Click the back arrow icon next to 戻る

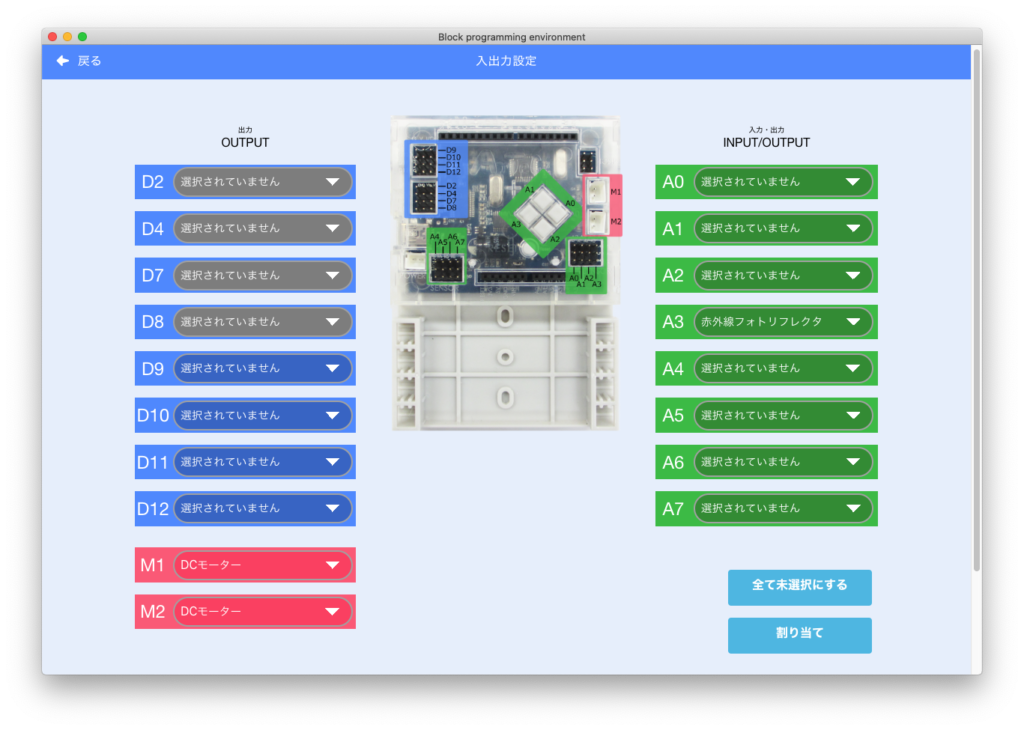60,60
